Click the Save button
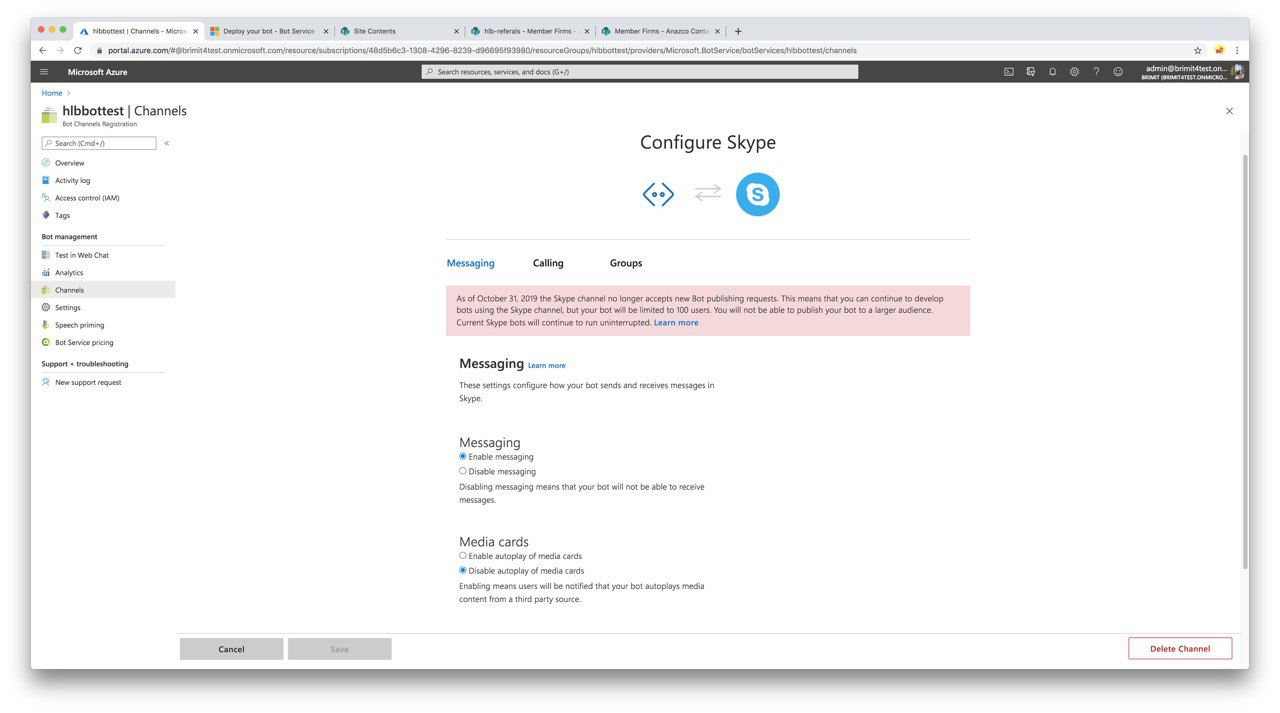This screenshot has width=1280, height=713. click(x=339, y=649)
